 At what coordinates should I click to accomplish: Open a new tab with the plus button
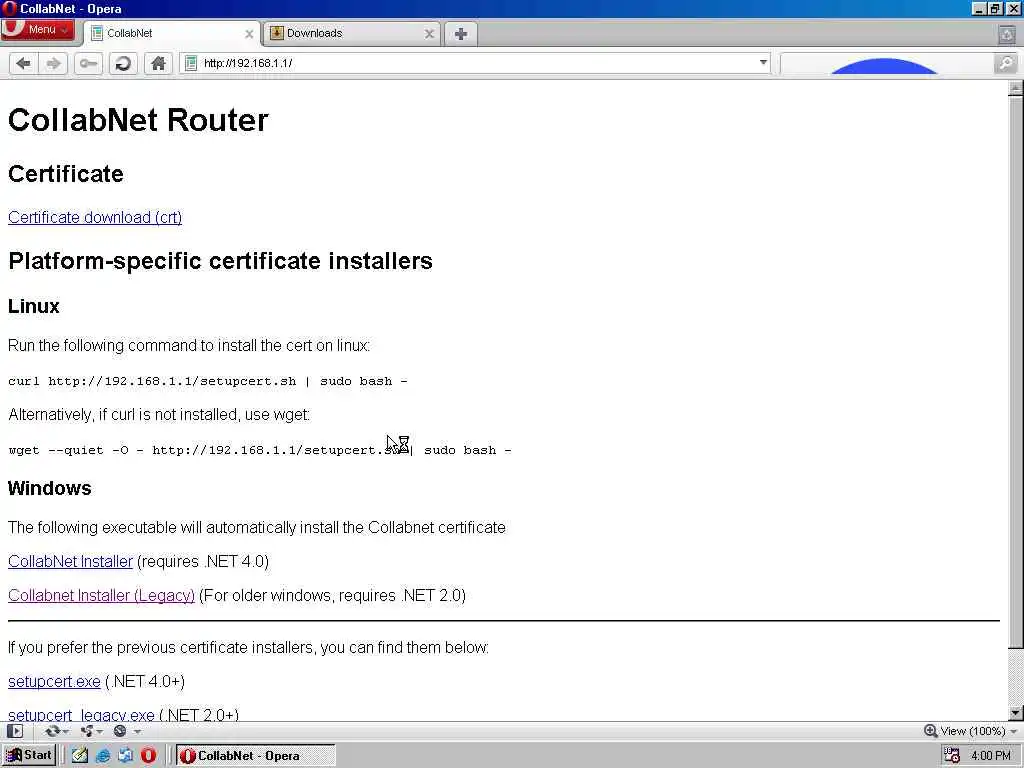point(461,34)
